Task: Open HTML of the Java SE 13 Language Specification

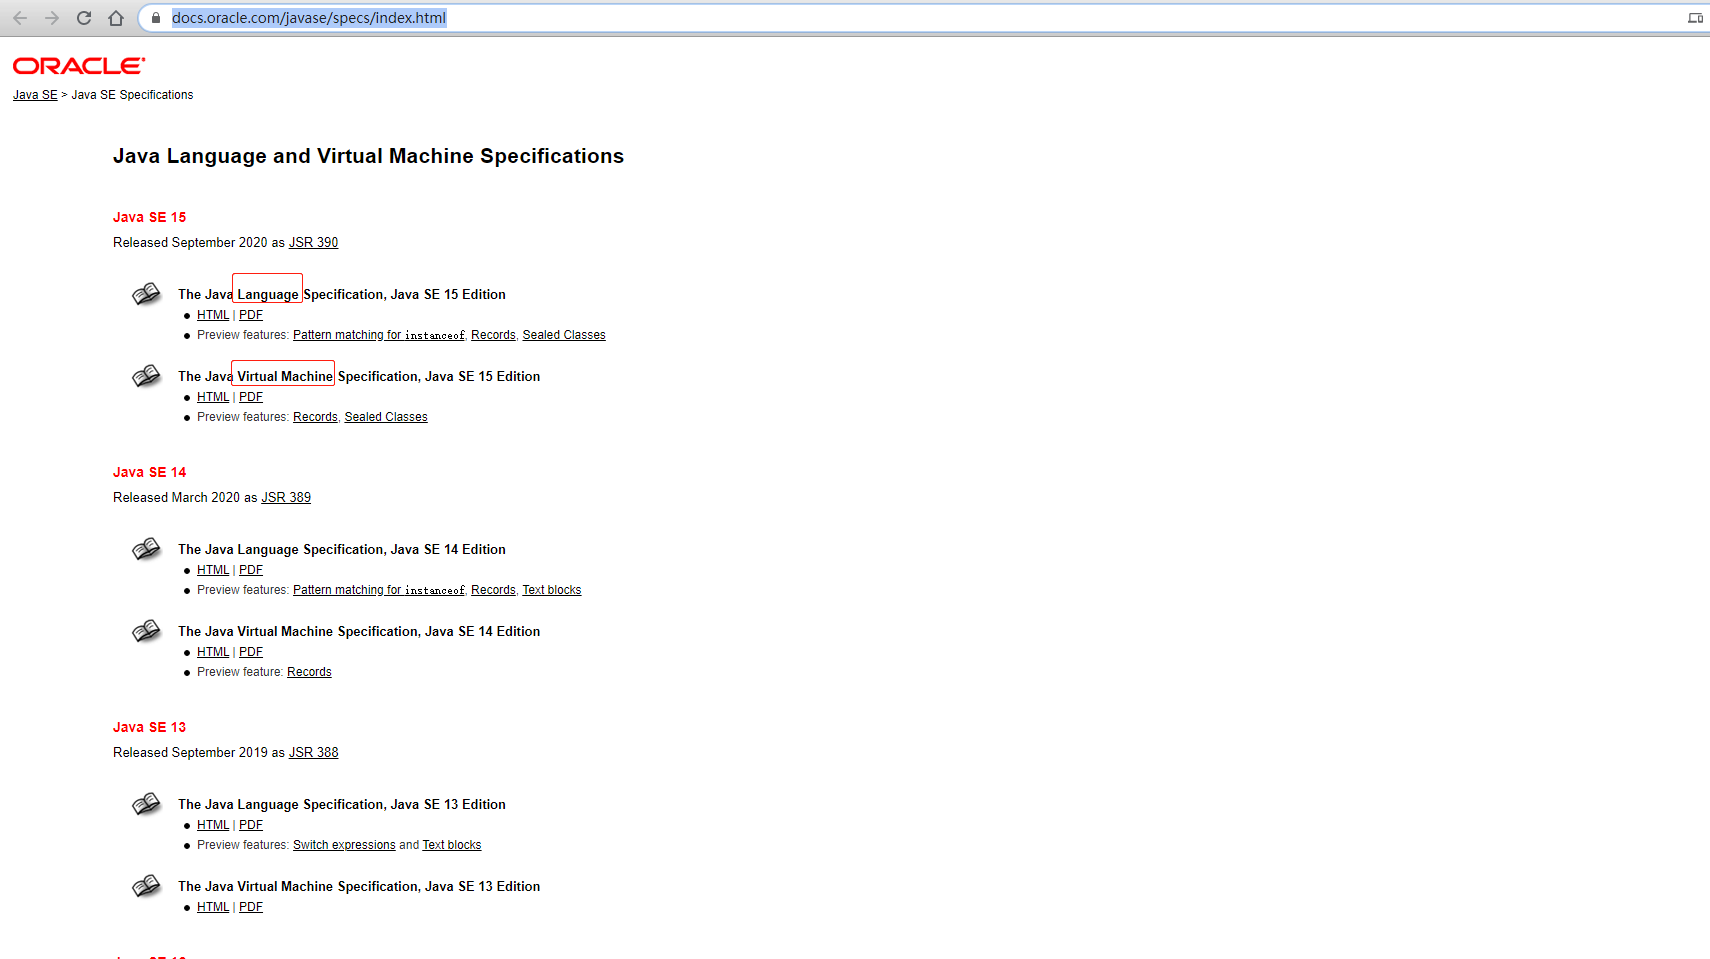Action: pyautogui.click(x=213, y=825)
